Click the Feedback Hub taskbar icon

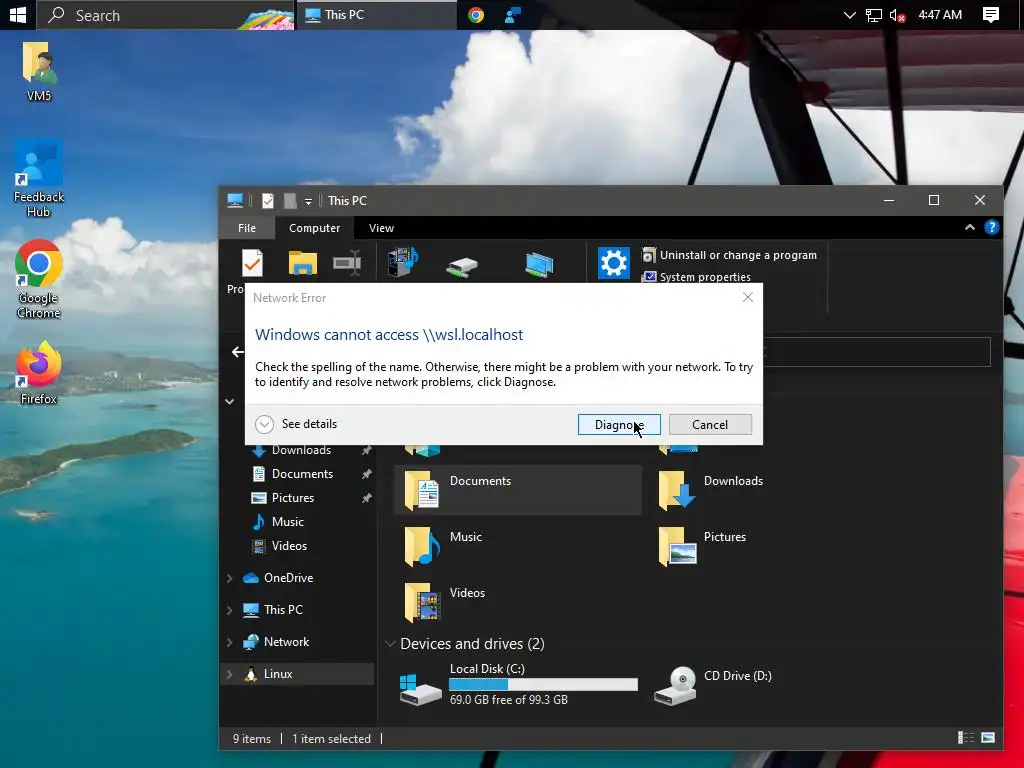(513, 15)
